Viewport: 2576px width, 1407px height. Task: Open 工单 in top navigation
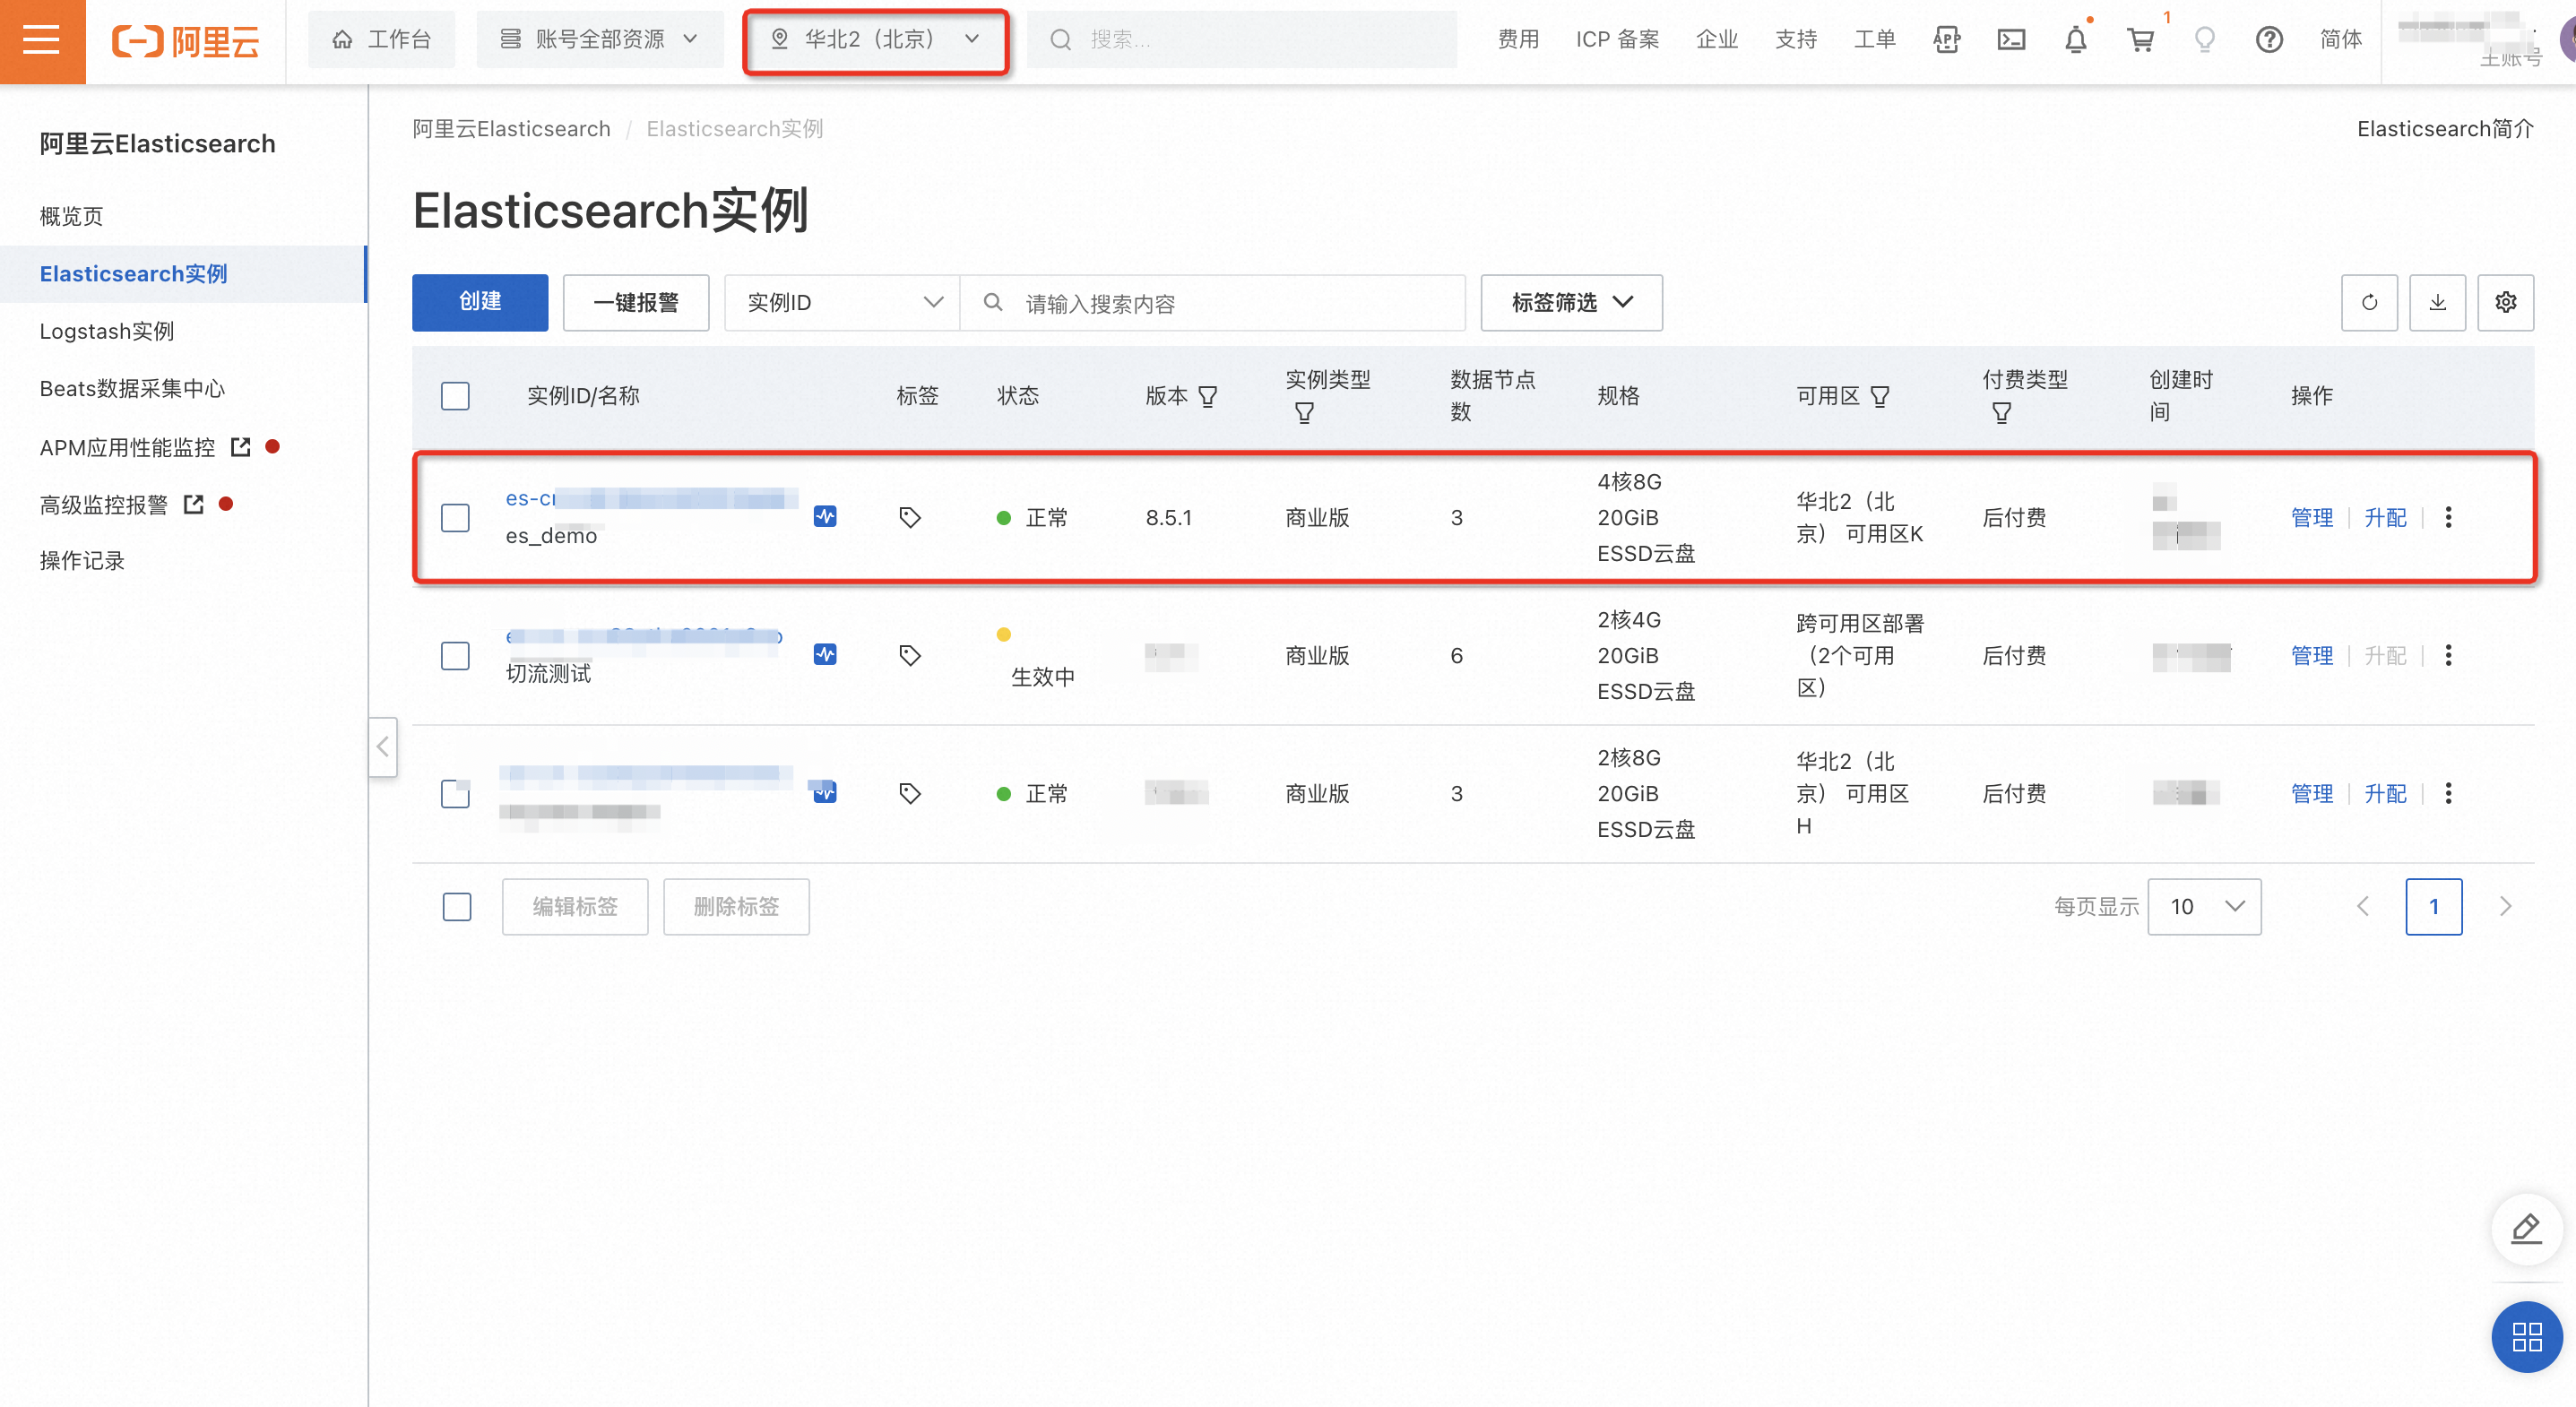1874,40
